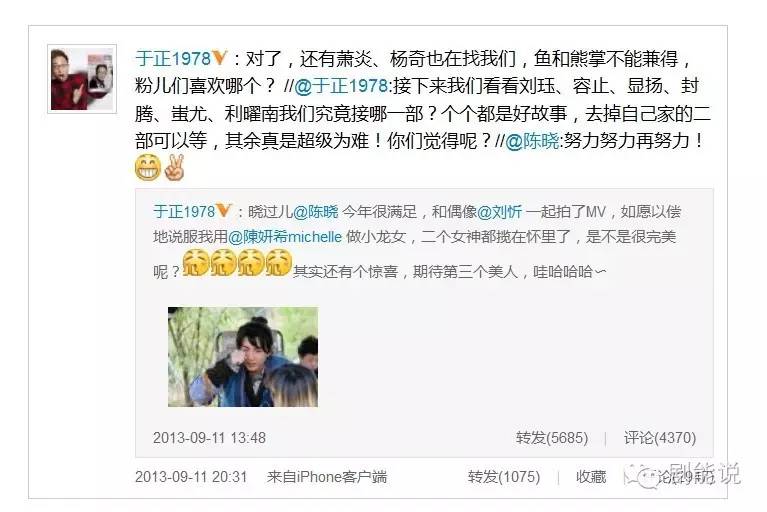Click the 收藏 favorite button
This screenshot has height=512, width=767.
click(x=591, y=477)
